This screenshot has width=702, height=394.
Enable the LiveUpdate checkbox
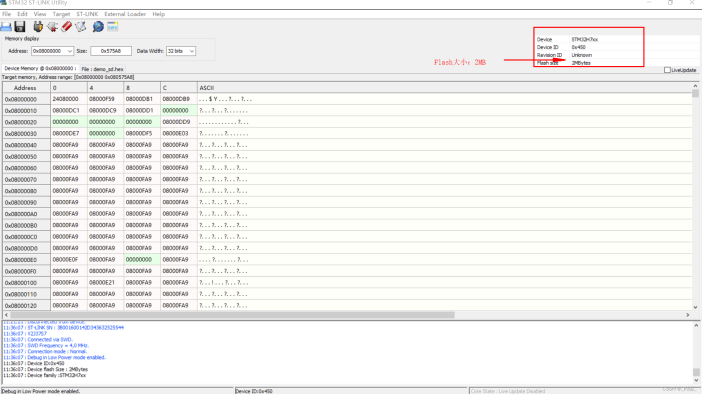(x=668, y=70)
